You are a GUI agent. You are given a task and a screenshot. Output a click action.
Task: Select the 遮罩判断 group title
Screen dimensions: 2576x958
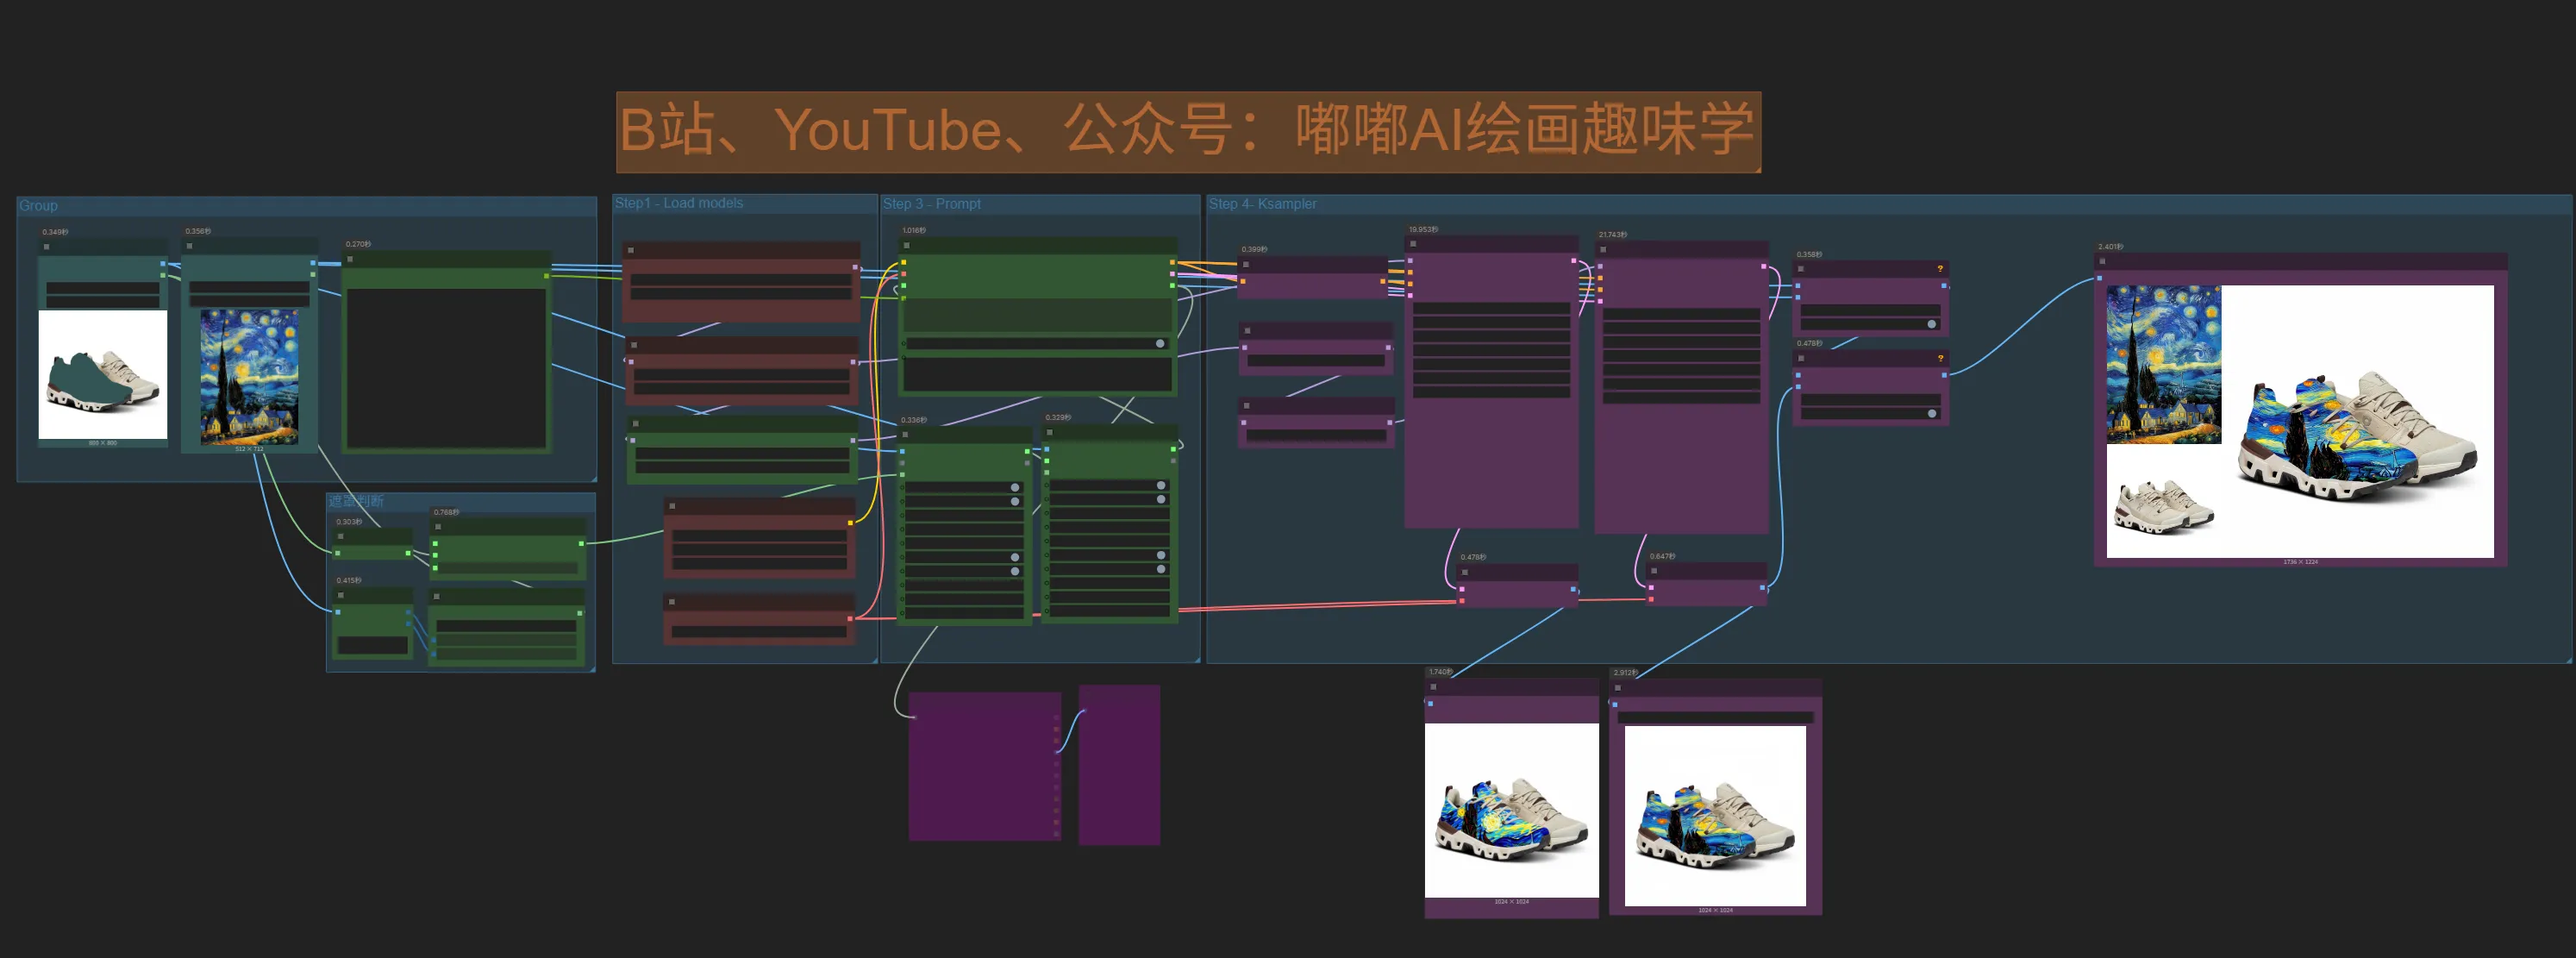(x=356, y=500)
